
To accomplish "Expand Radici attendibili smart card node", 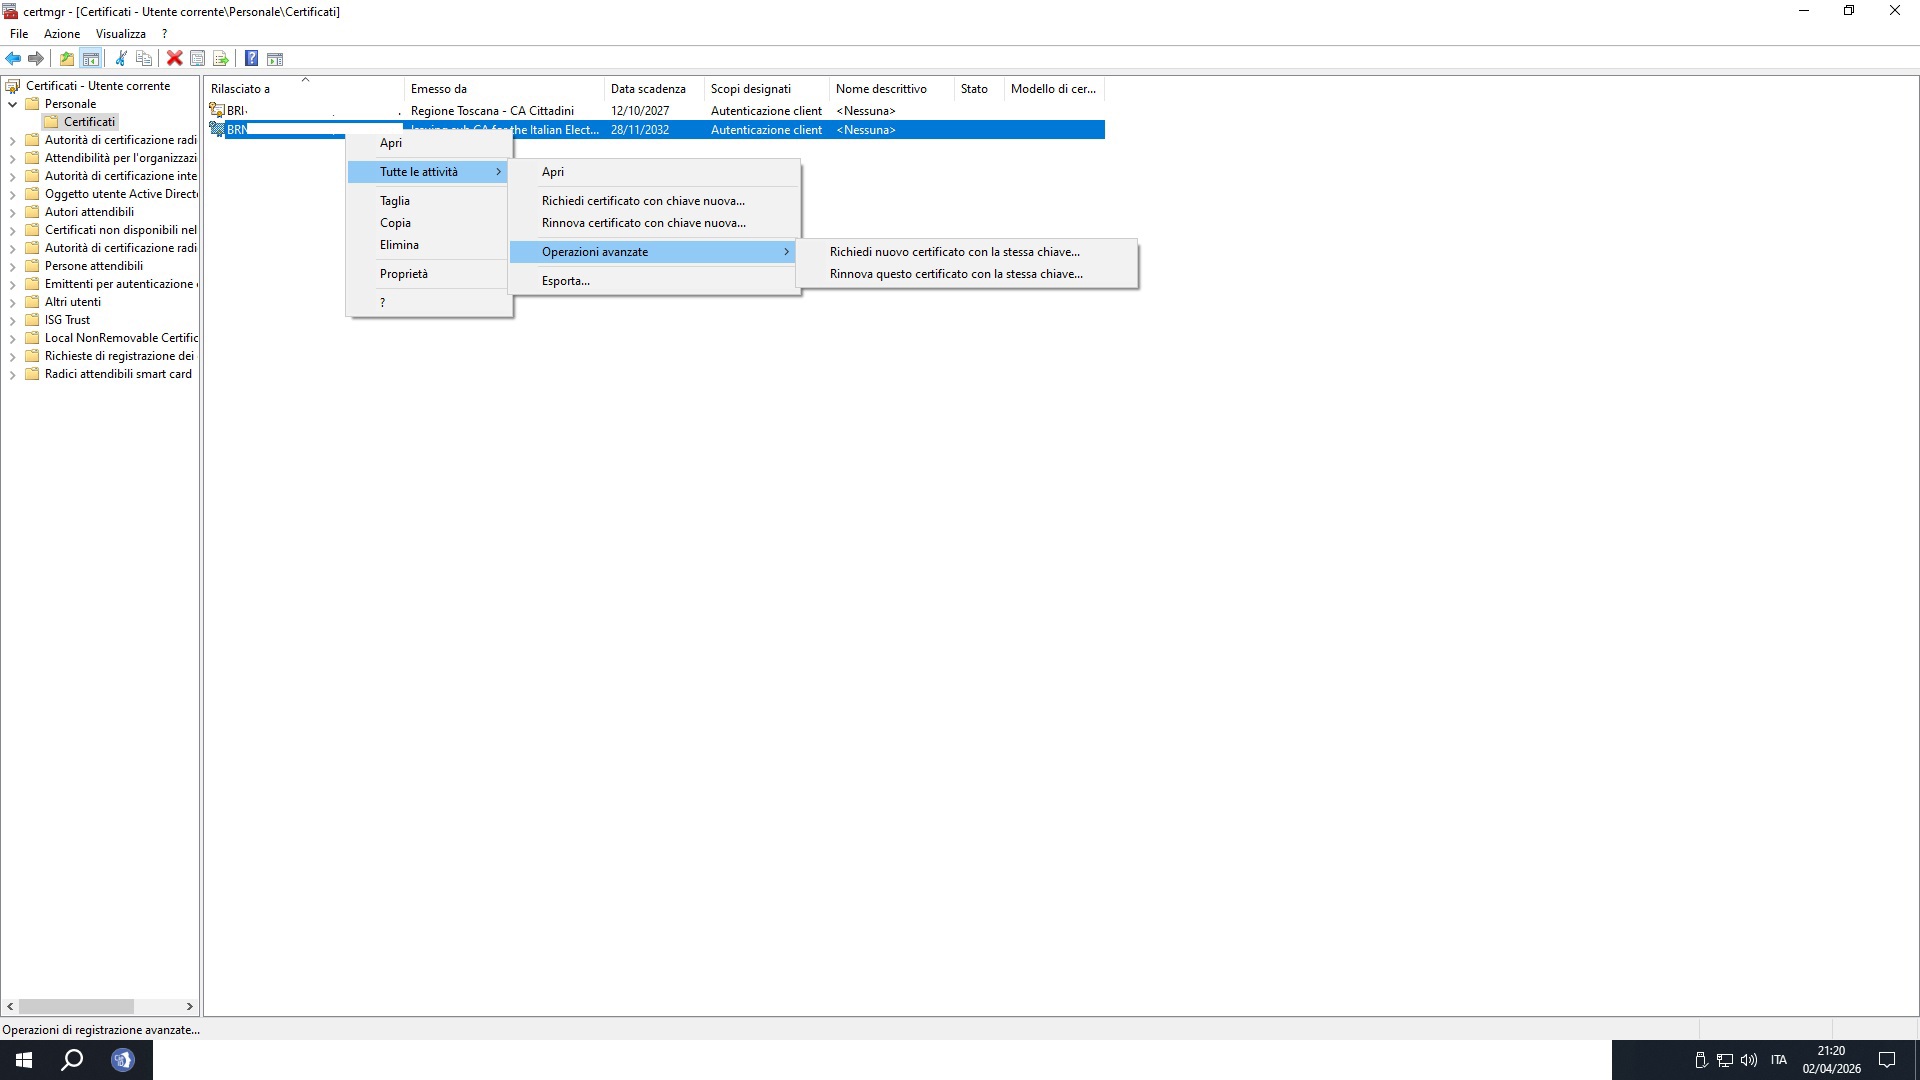I will coord(12,374).
